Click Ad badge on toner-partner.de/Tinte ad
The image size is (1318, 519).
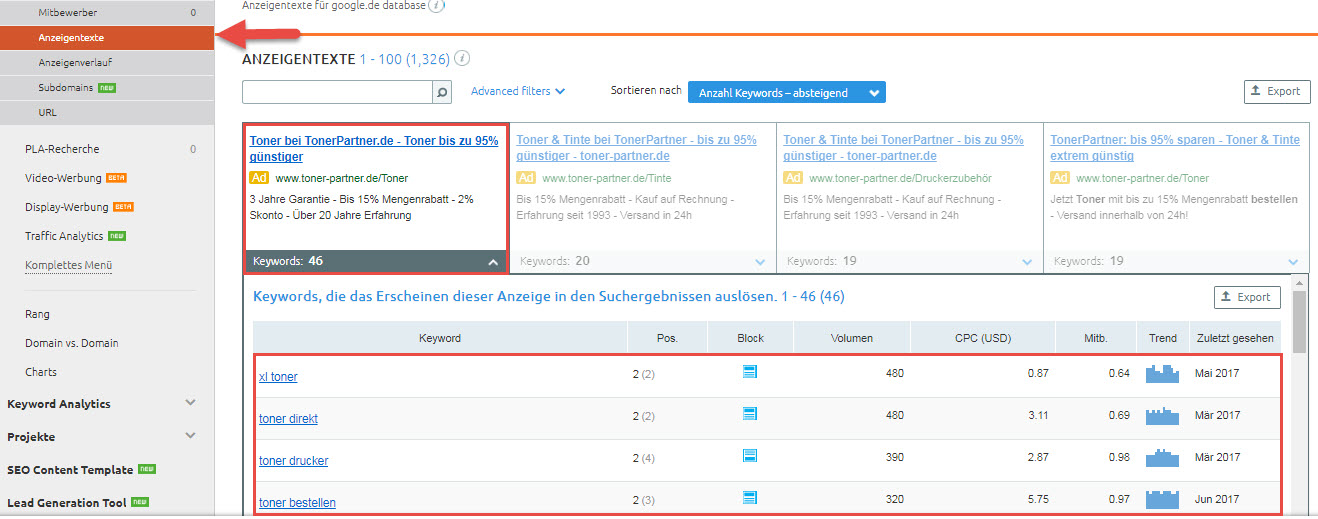tap(526, 178)
